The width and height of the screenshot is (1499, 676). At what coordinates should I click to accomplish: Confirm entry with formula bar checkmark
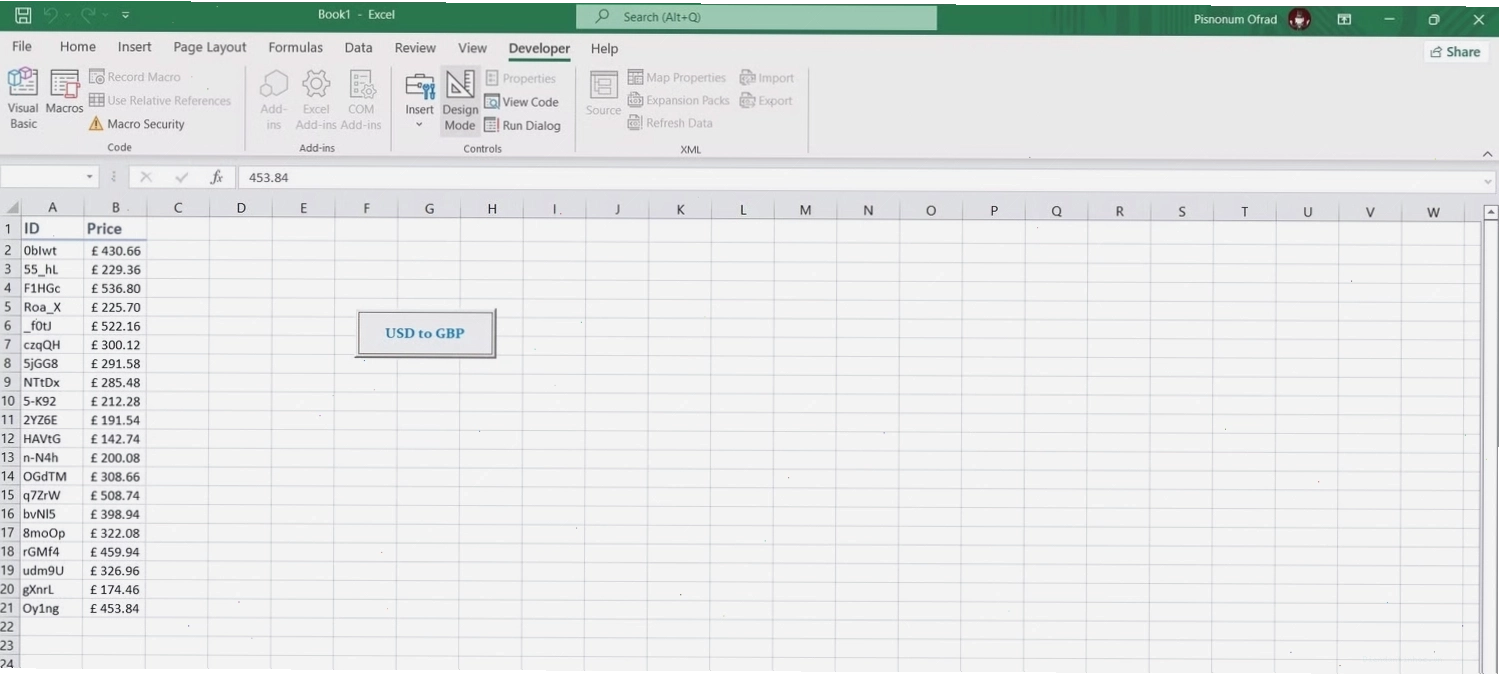coord(182,177)
